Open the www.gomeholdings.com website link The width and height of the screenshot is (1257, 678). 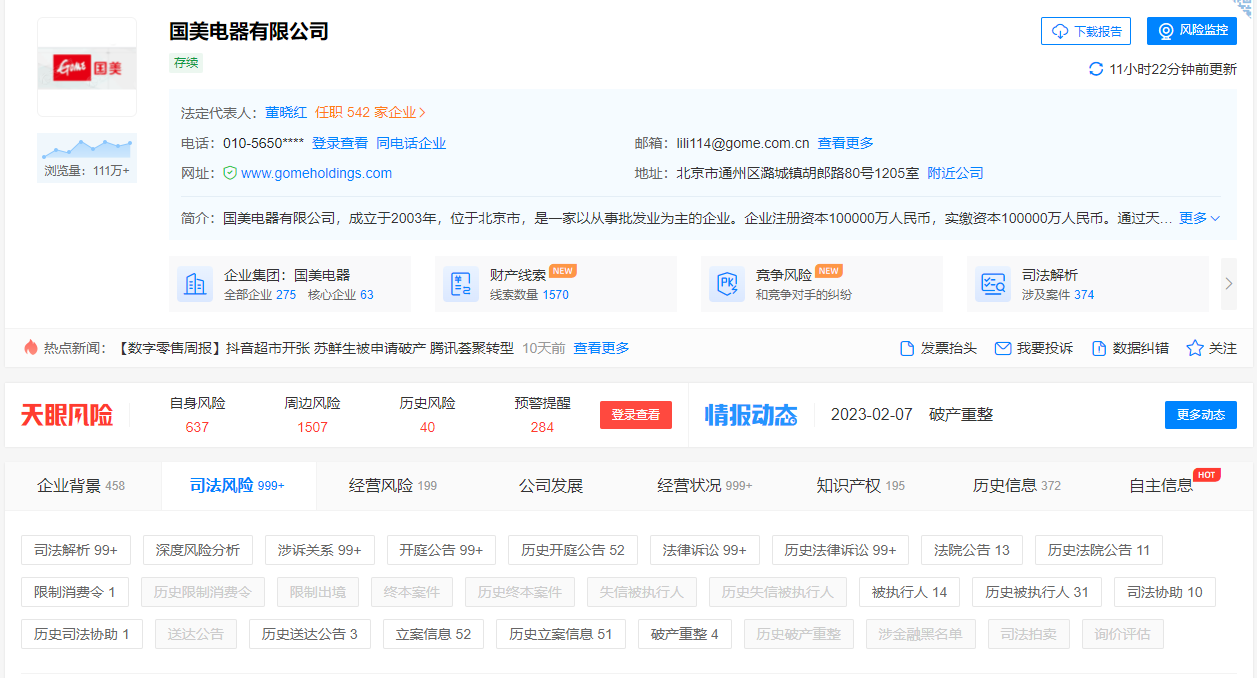pyautogui.click(x=316, y=173)
